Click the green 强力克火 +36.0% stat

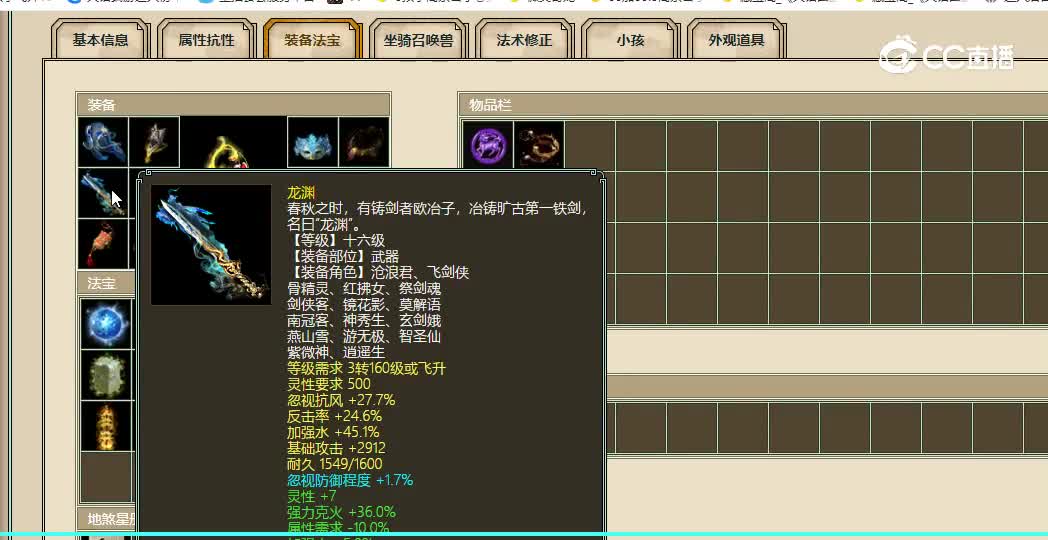342,513
